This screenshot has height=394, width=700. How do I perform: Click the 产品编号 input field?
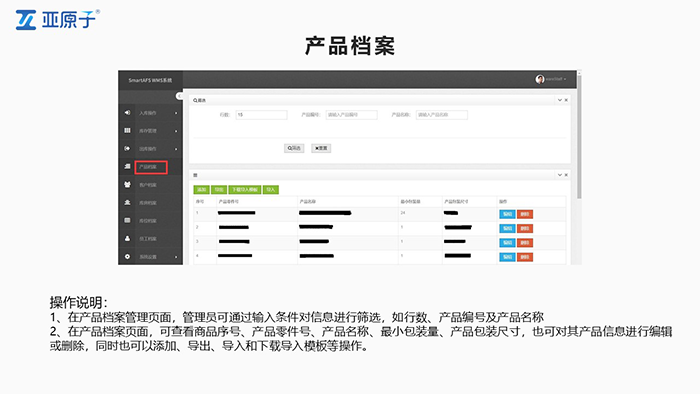coord(351,115)
